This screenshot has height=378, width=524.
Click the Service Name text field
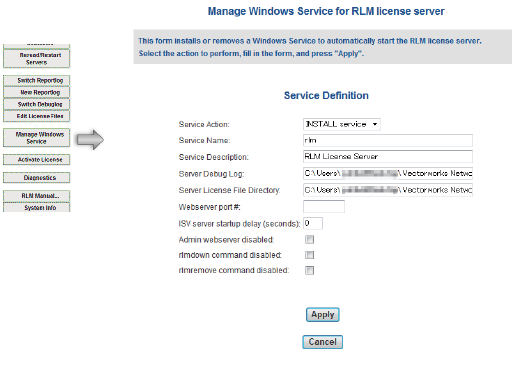coord(388,140)
